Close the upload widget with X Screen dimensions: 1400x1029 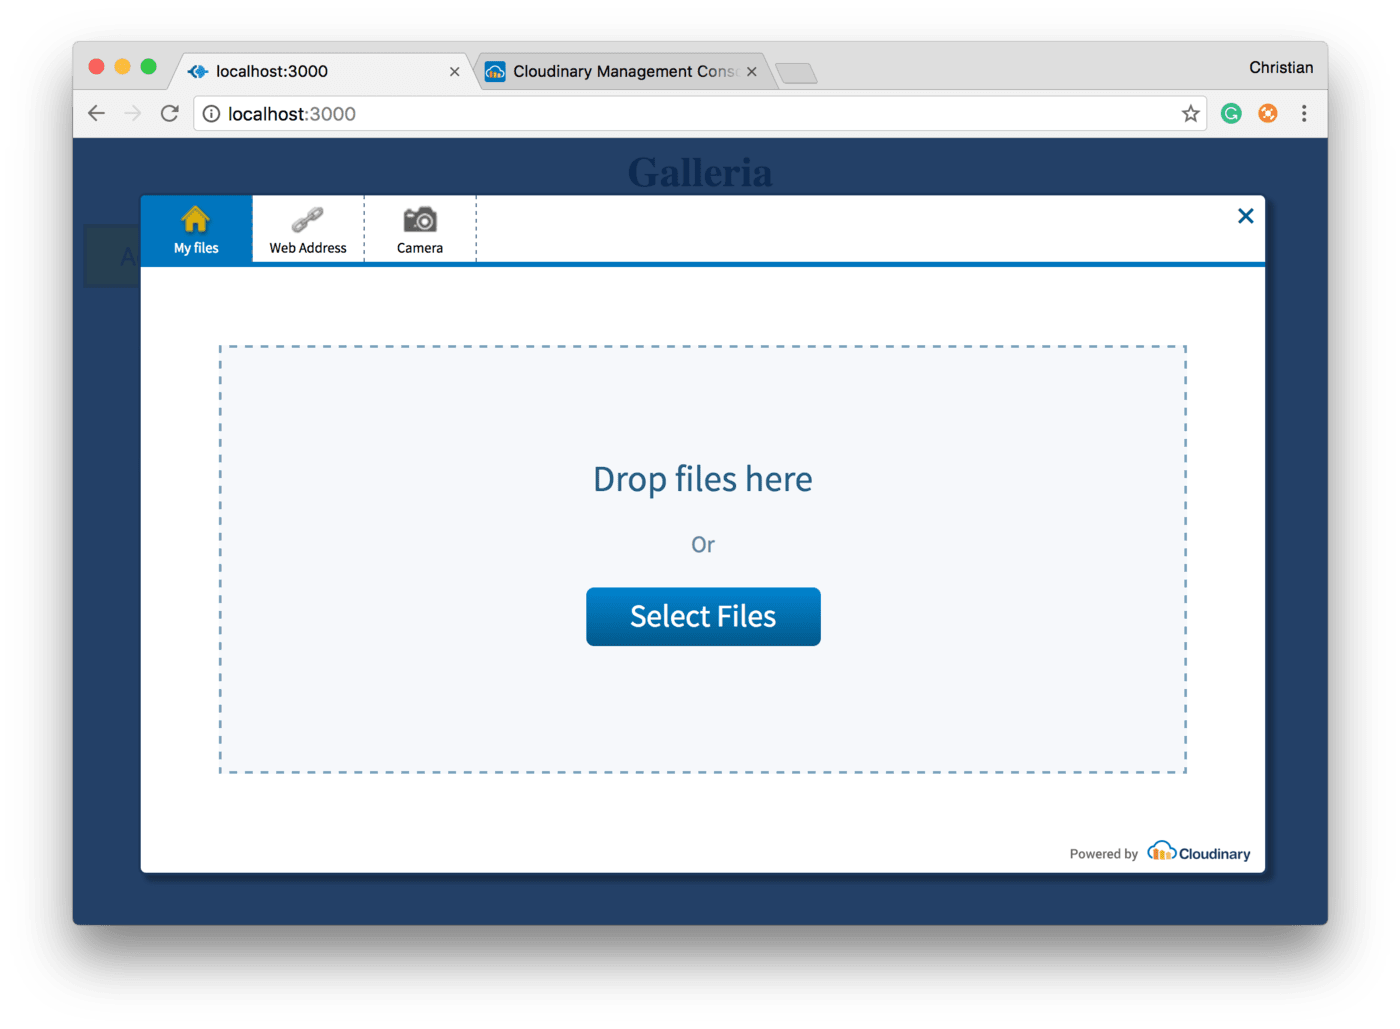click(x=1245, y=216)
